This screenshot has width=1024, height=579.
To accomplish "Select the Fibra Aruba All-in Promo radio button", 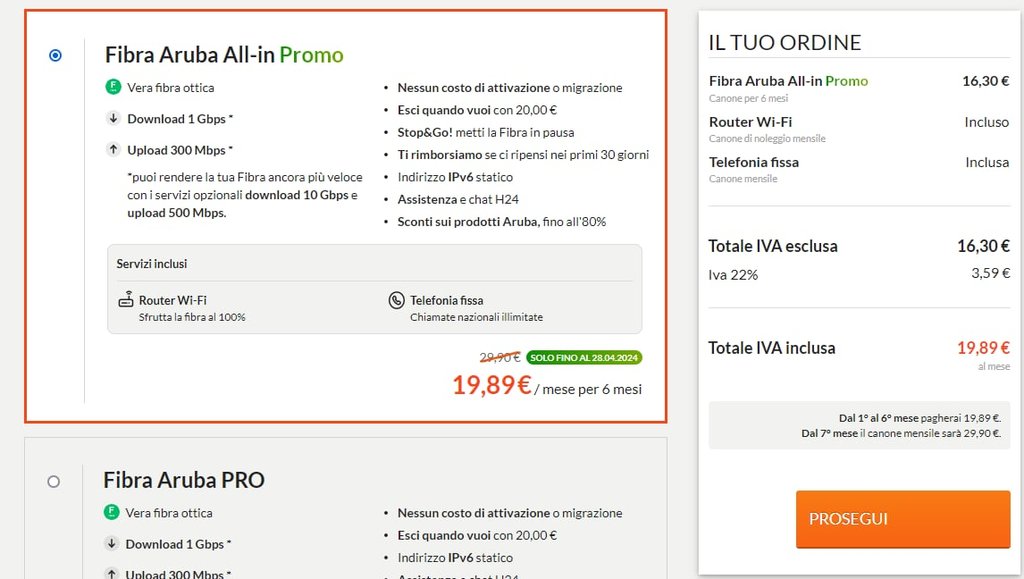I will (55, 55).
